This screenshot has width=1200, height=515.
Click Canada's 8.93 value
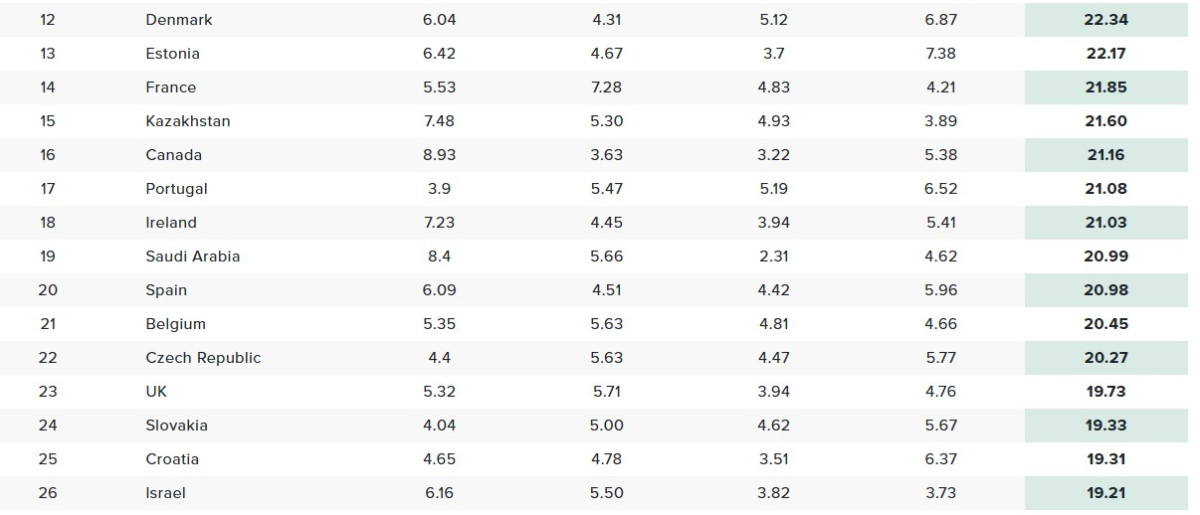439,155
